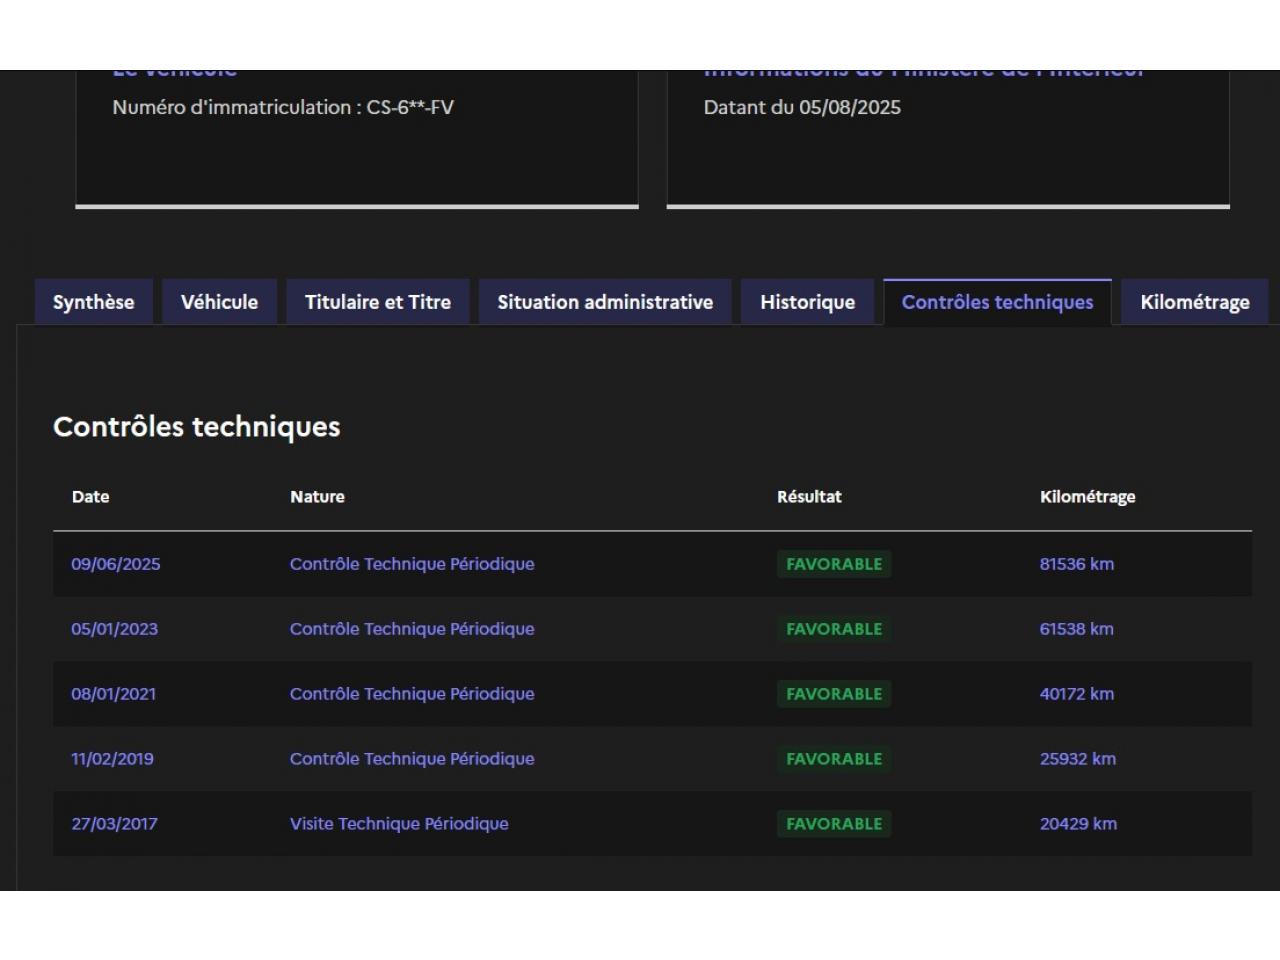Click the 27/03/2017 inspection date
Image resolution: width=1280 pixels, height=960 pixels.
[x=114, y=824]
